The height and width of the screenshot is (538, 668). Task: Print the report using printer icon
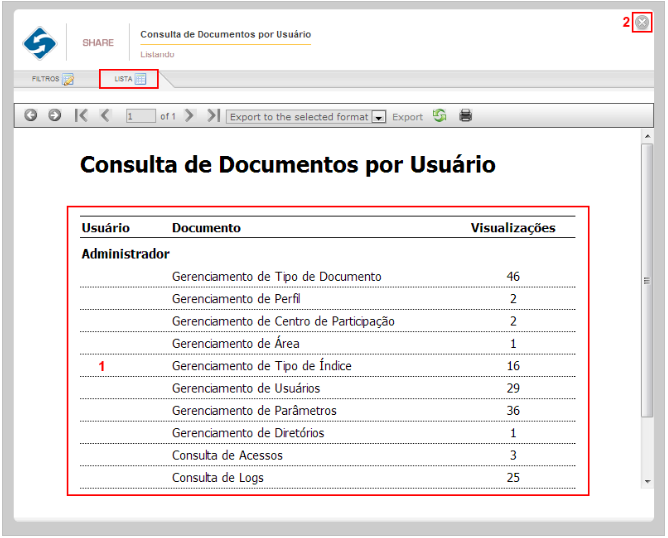[x=466, y=115]
